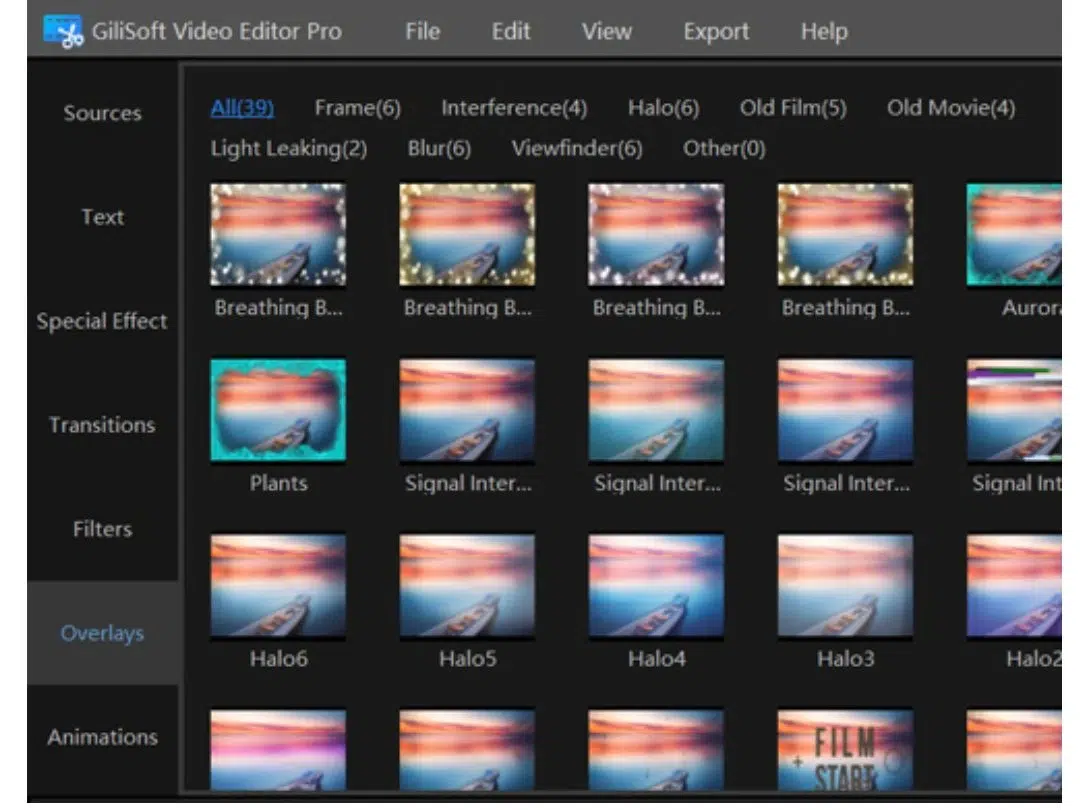Select Special Effect in the sidebar
This screenshot has width=1080, height=810.
103,321
